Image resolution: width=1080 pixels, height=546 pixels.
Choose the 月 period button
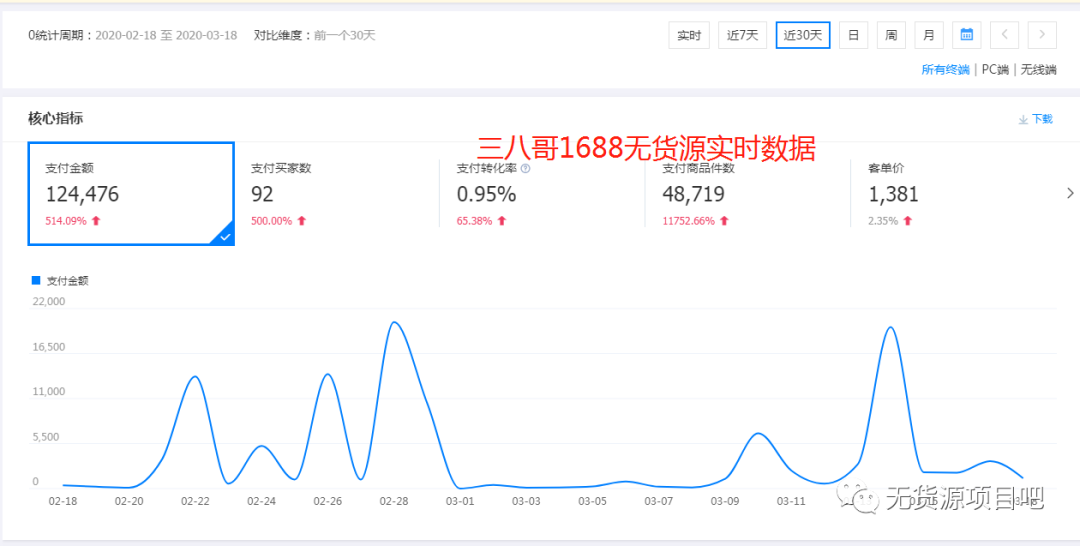point(929,35)
